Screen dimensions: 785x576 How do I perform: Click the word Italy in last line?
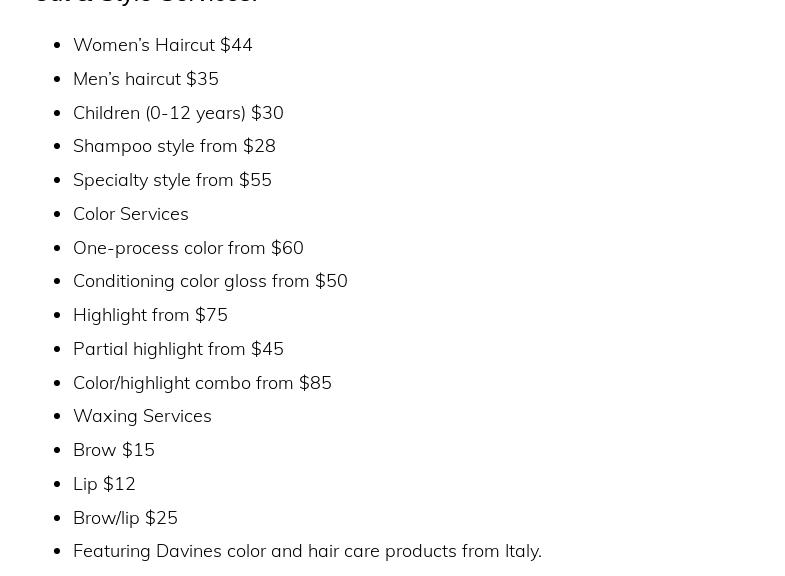521,551
